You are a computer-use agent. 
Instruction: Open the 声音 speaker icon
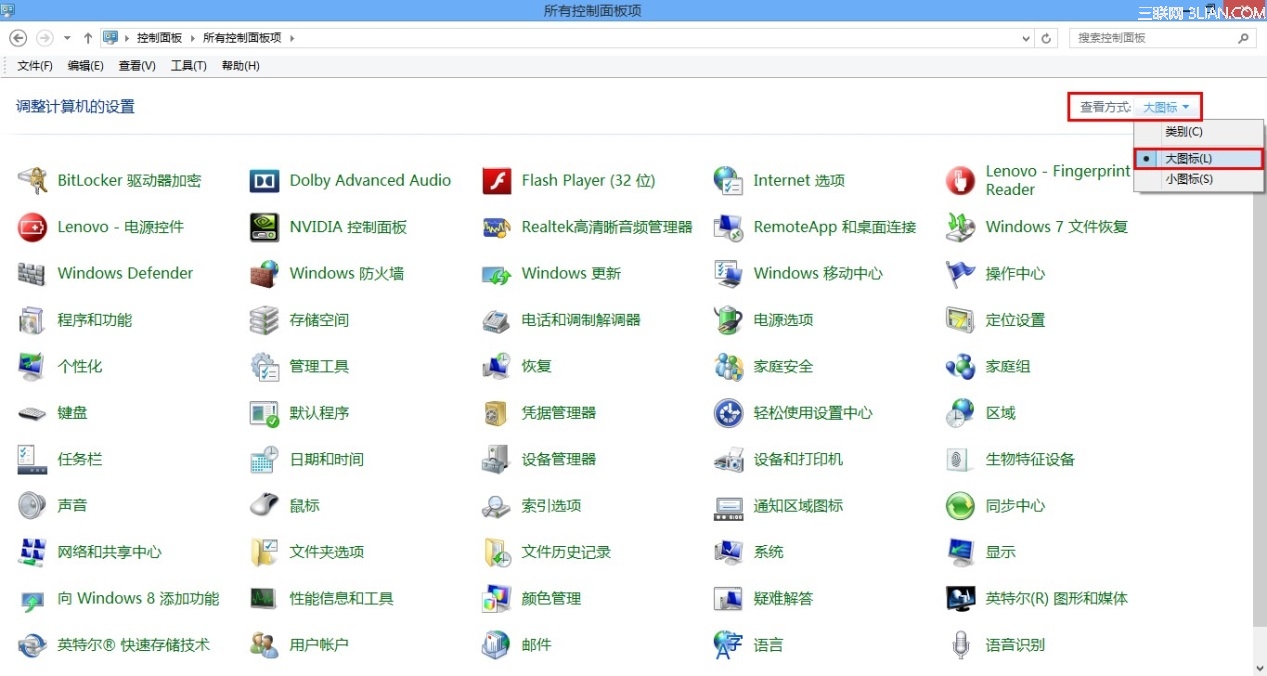pyautogui.click(x=32, y=505)
